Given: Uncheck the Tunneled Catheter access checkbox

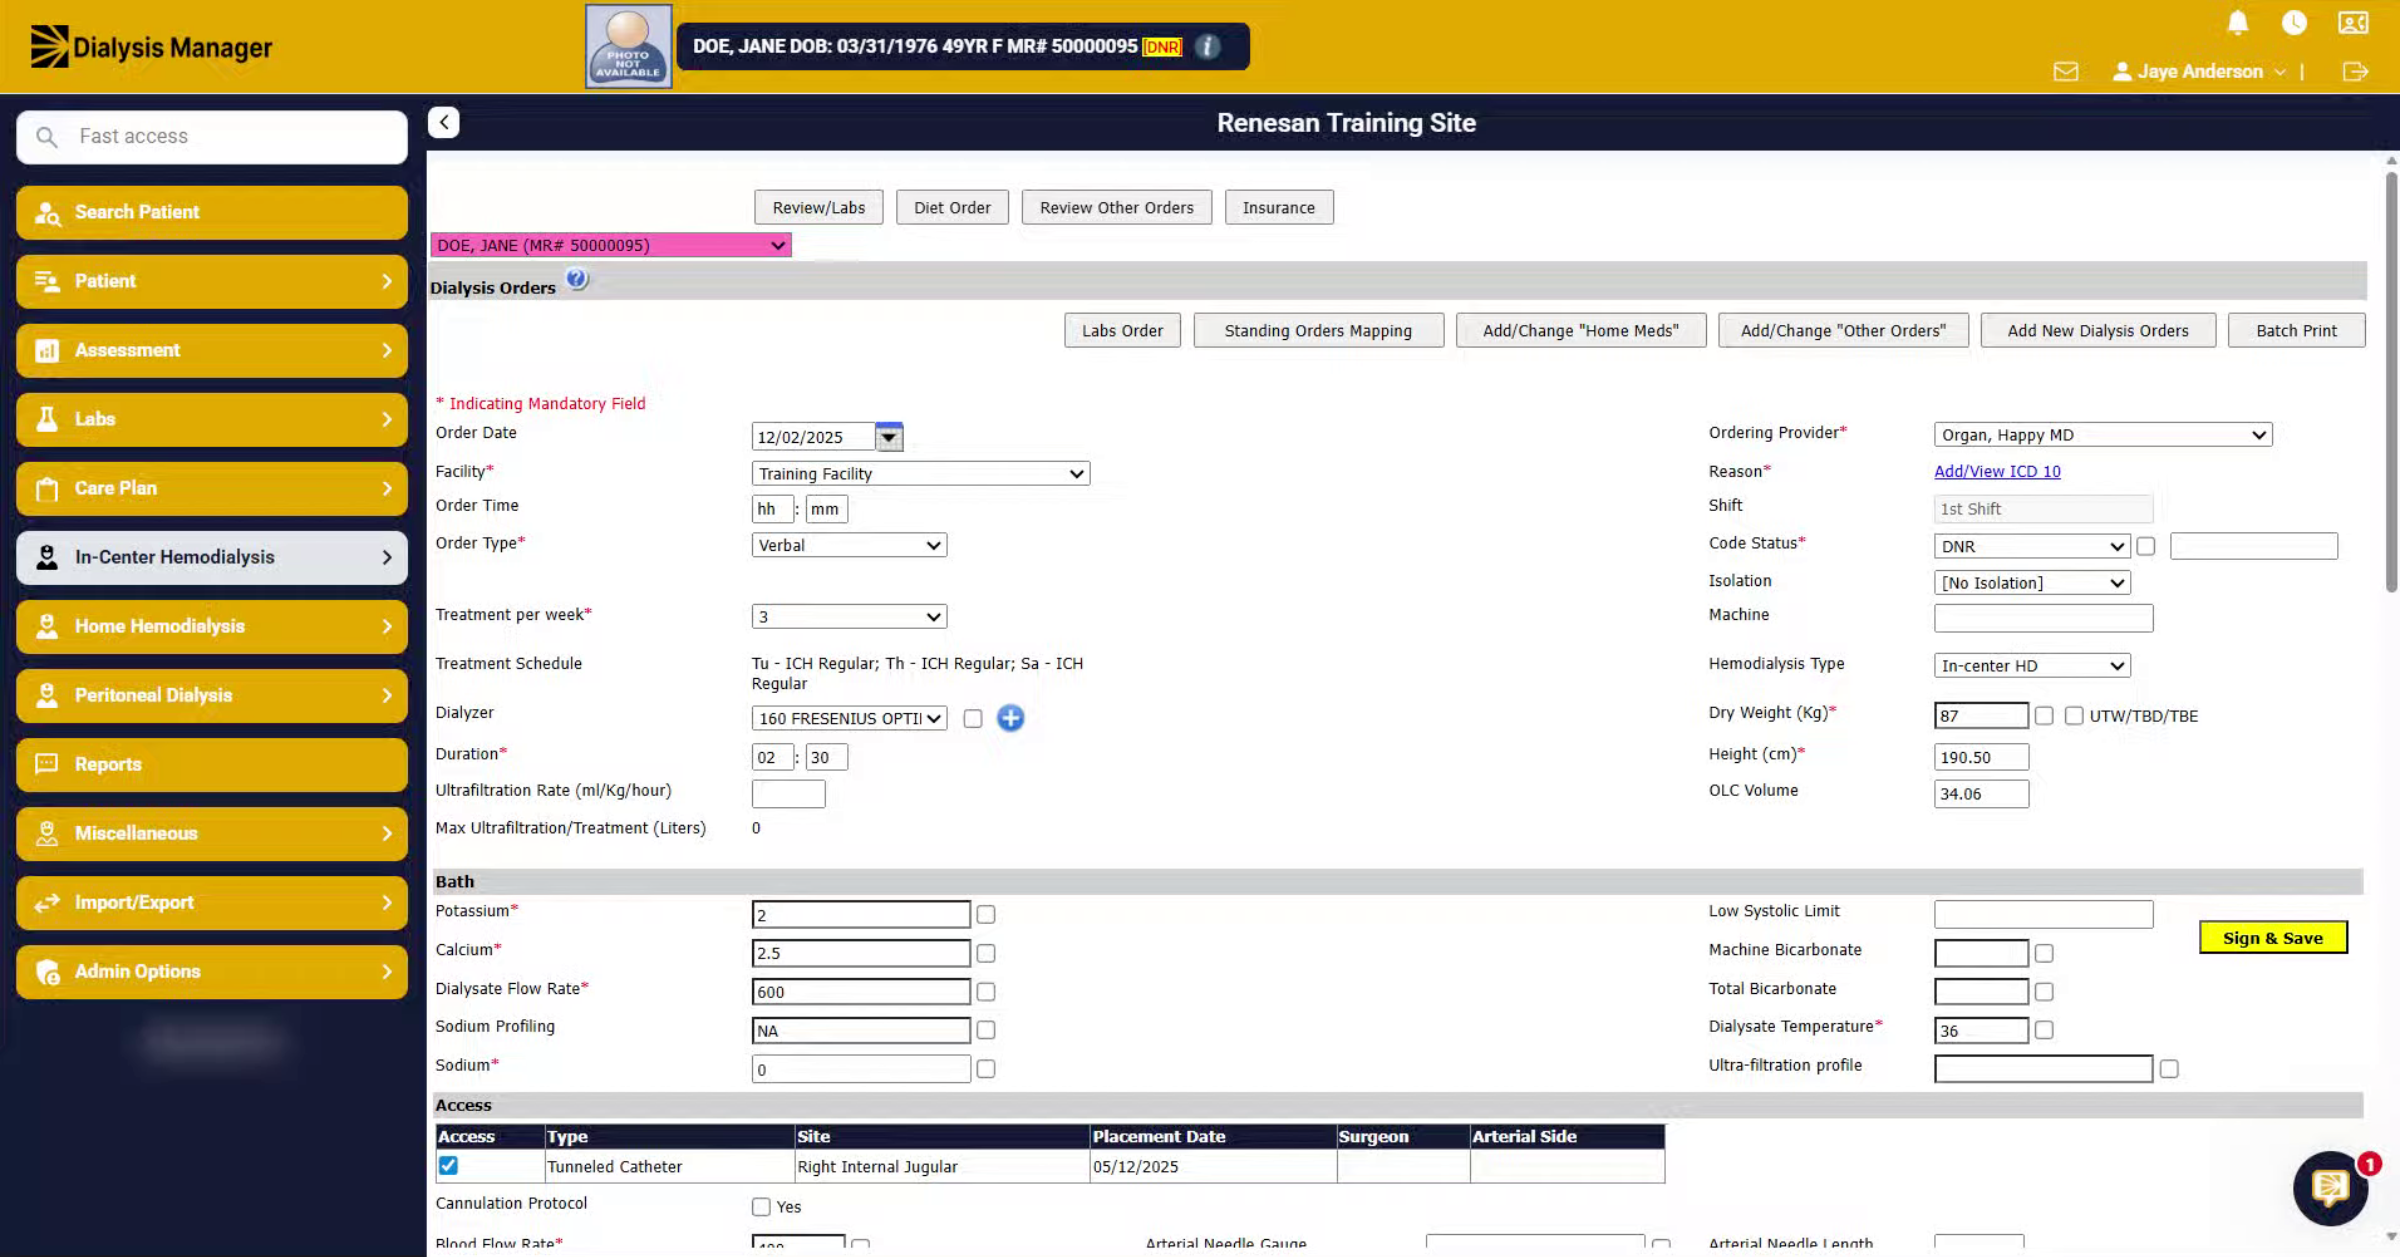Looking at the screenshot, I should (x=448, y=1166).
